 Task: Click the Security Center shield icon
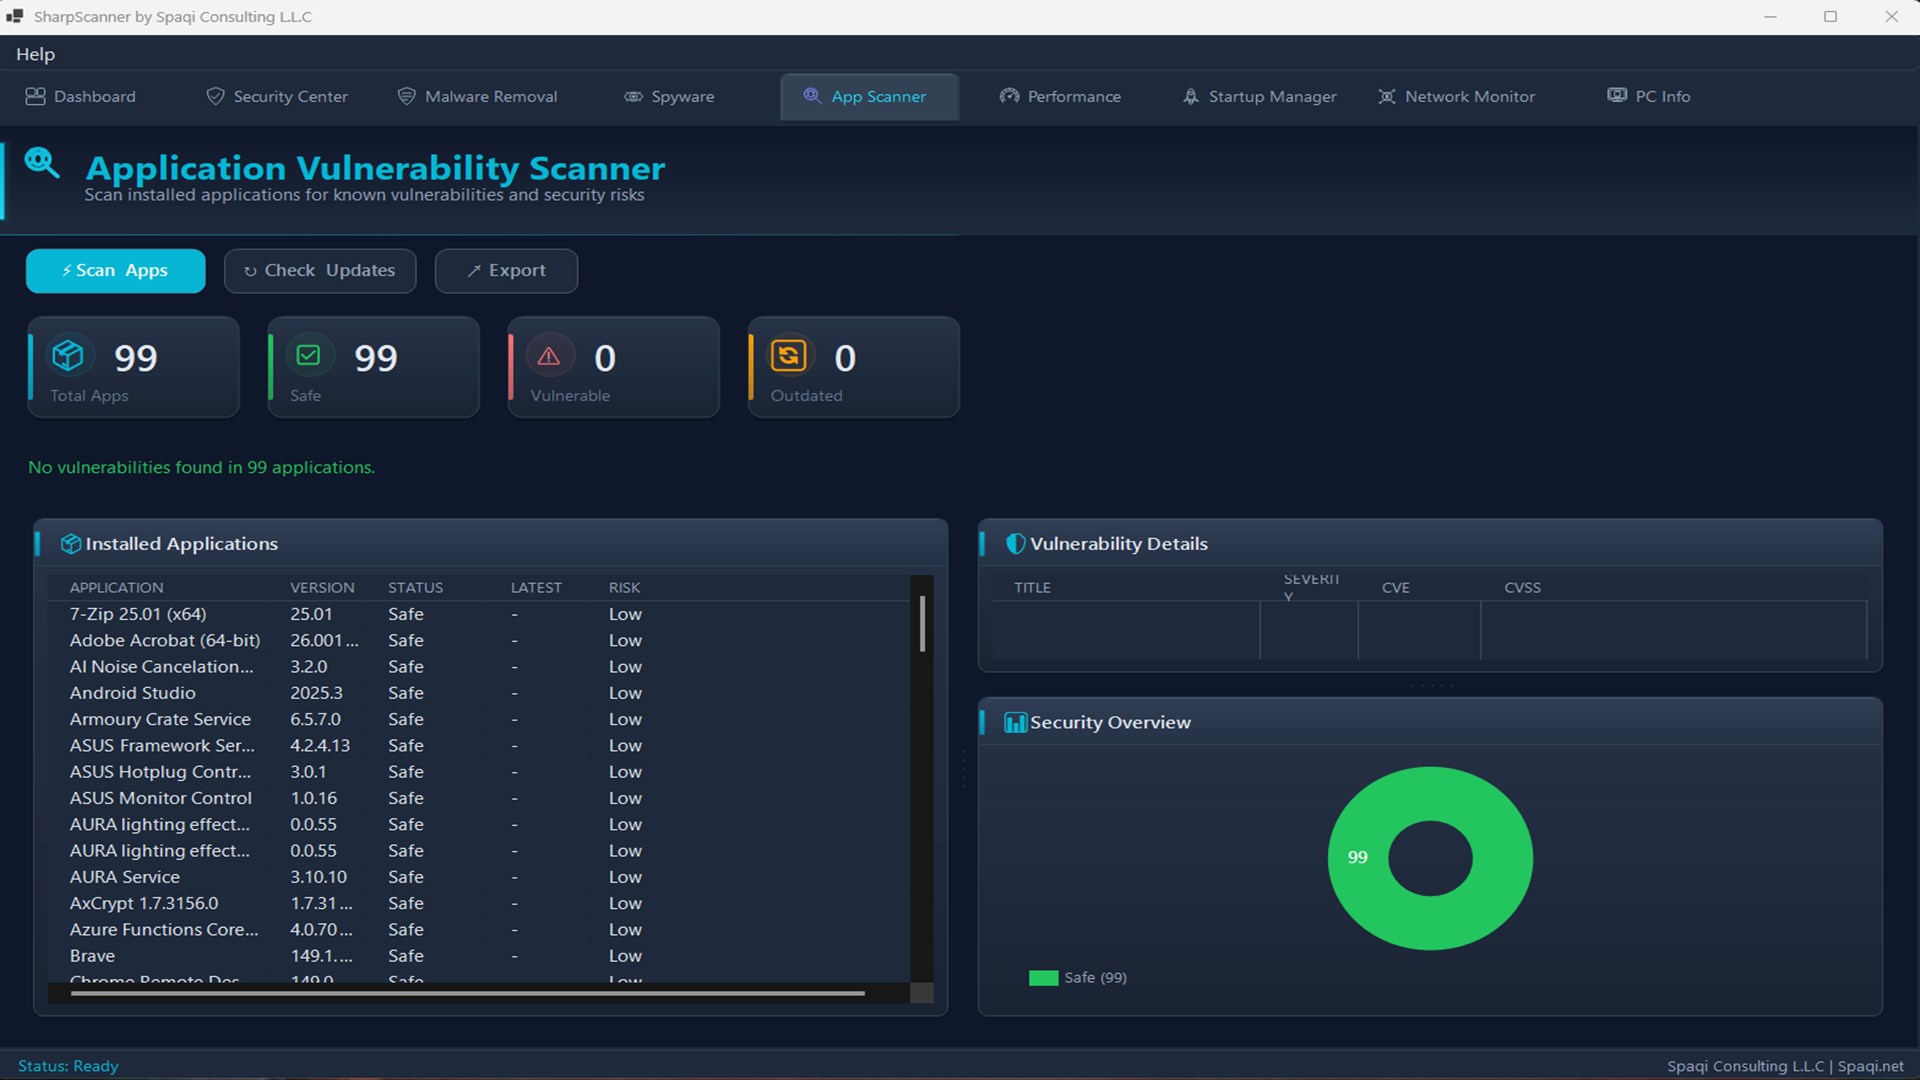(215, 96)
